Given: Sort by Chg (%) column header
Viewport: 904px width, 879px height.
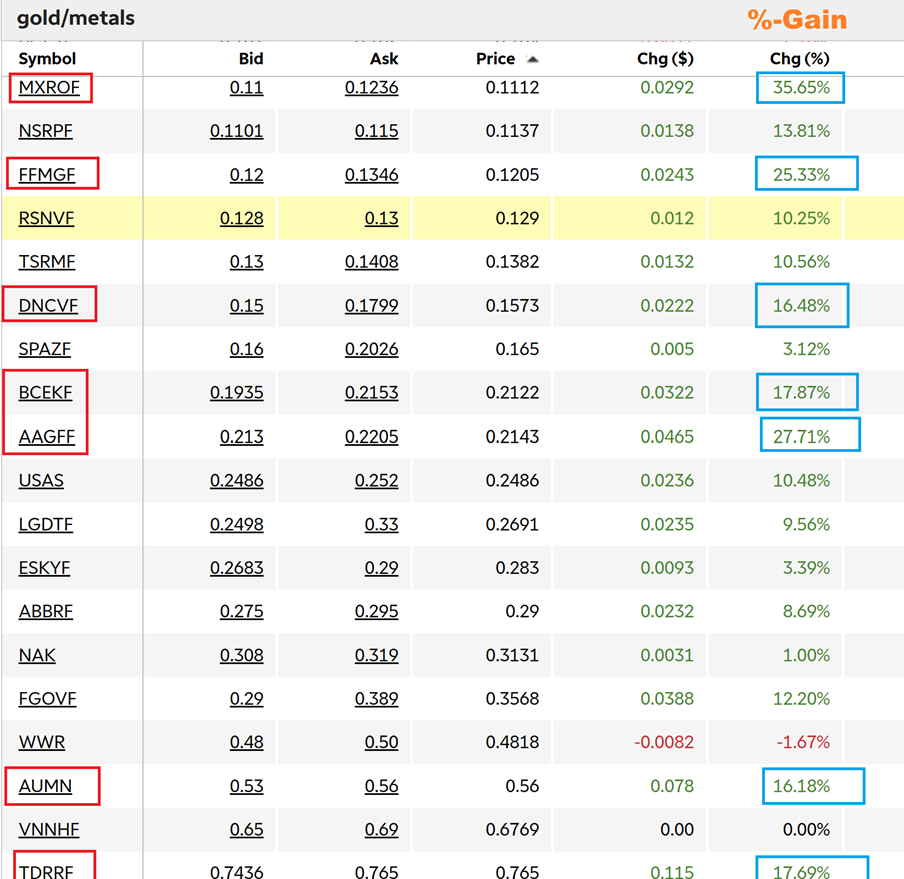Looking at the screenshot, I should pyautogui.click(x=799, y=59).
